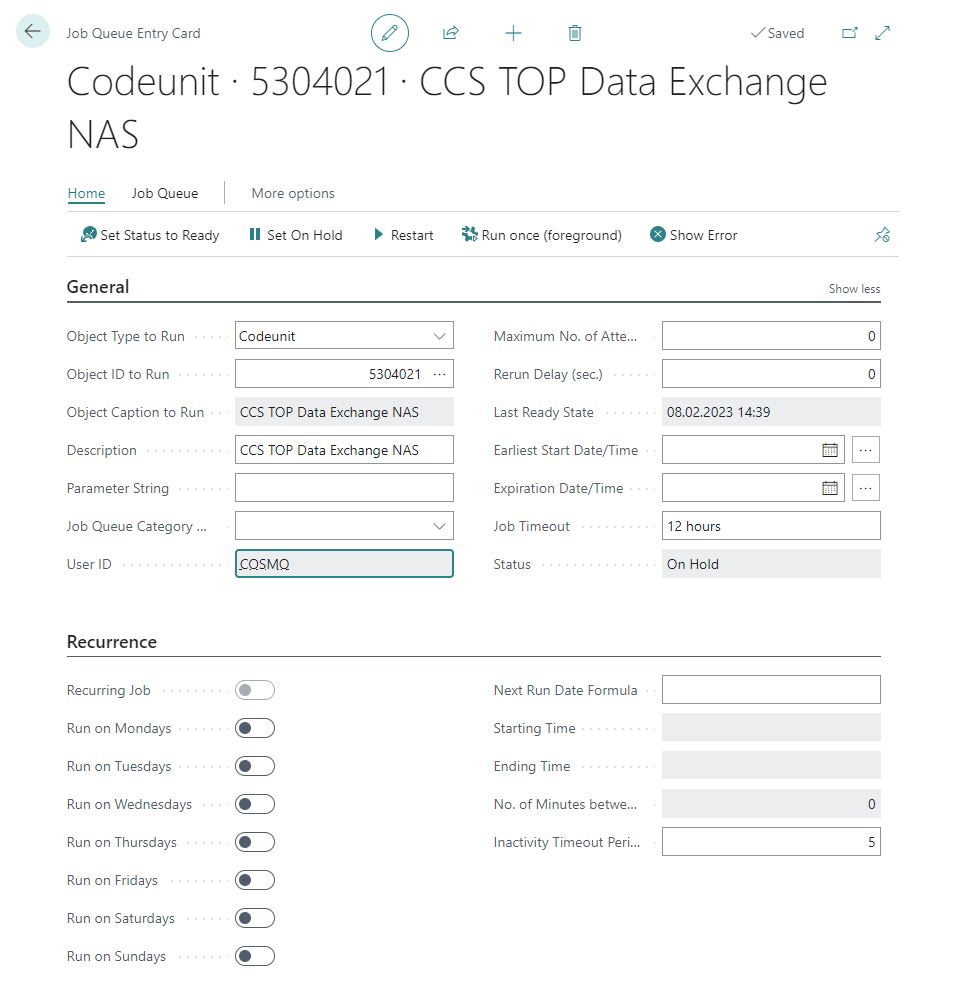Click the plus icon to create new entry
967x1000 pixels.
[513, 33]
